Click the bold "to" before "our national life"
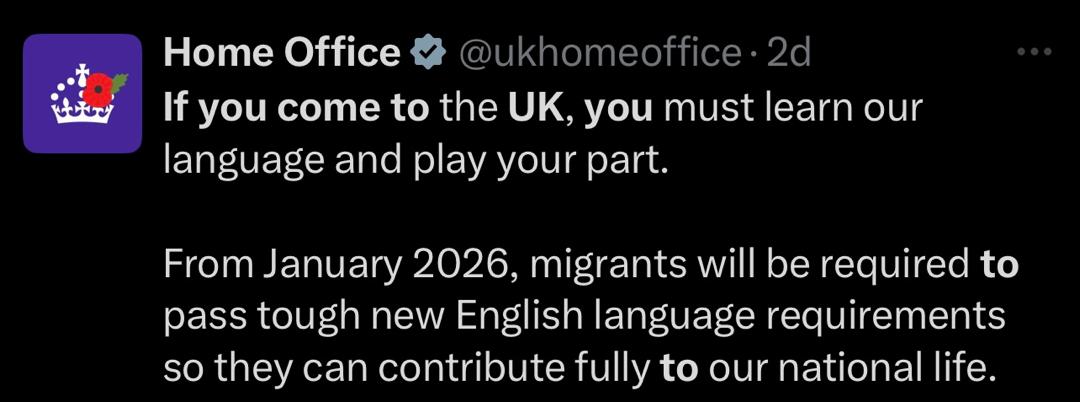 coord(679,368)
